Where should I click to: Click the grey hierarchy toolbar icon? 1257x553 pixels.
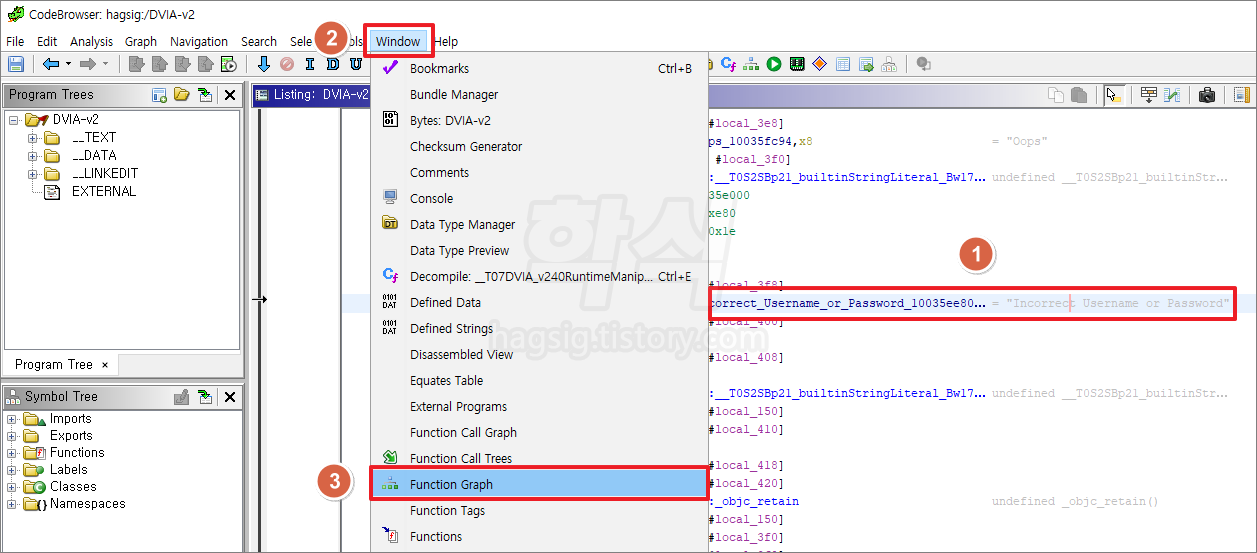point(889,64)
